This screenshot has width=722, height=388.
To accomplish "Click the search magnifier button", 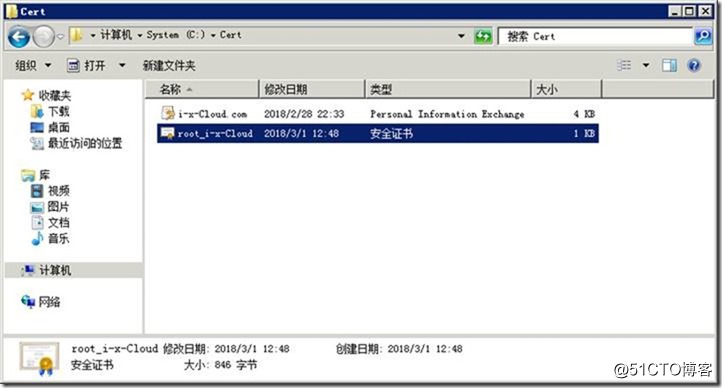I will [703, 36].
